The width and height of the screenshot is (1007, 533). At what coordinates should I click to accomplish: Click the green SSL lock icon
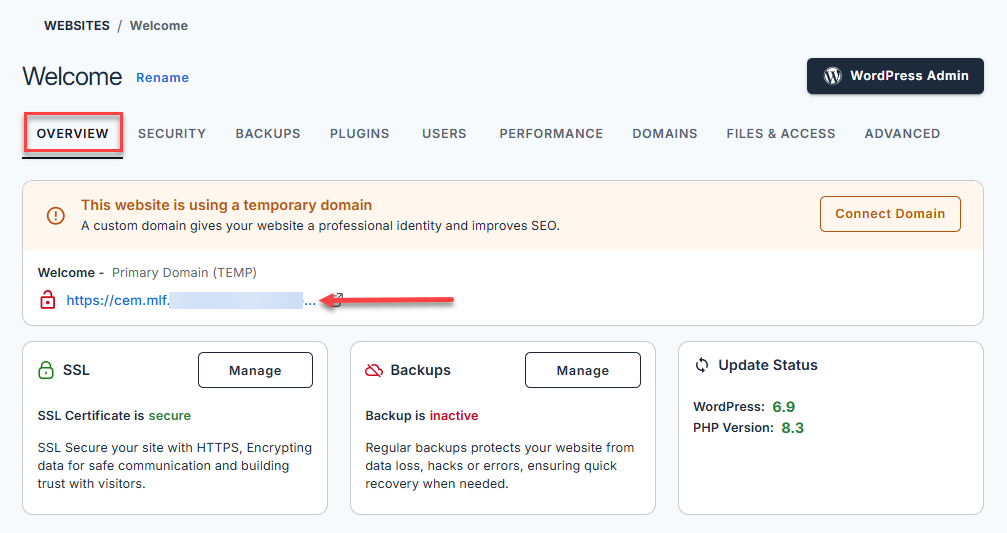pyautogui.click(x=46, y=370)
